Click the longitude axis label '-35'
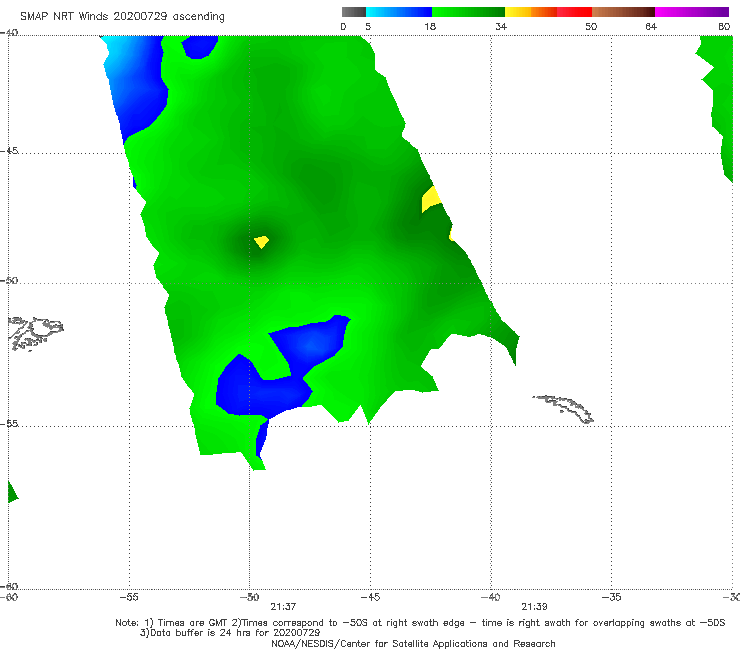 (611, 597)
